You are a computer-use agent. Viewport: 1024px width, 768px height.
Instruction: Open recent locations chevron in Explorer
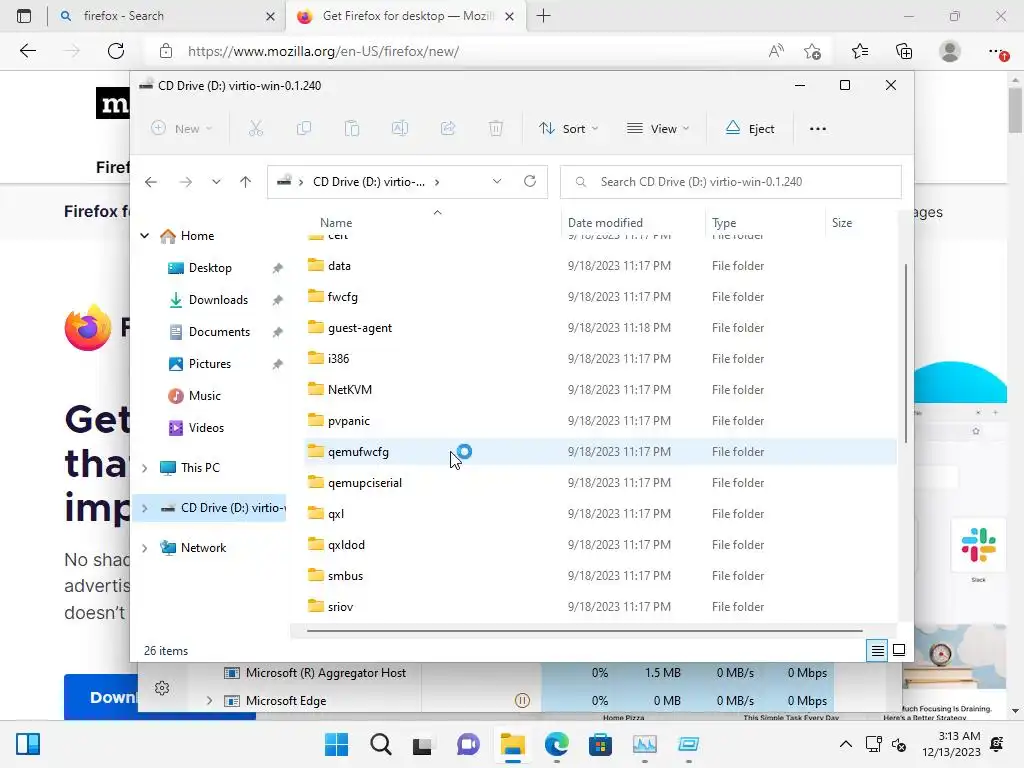(x=216, y=182)
